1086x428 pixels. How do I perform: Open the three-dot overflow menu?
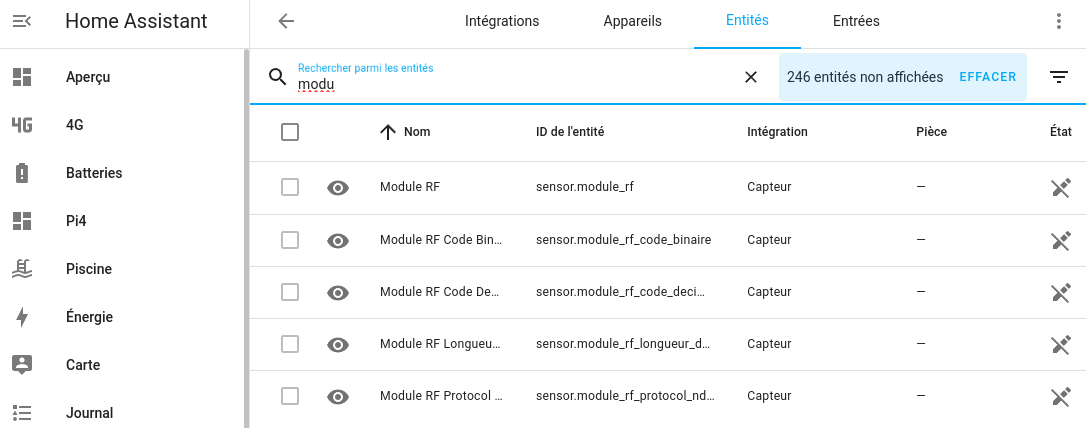coord(1058,21)
